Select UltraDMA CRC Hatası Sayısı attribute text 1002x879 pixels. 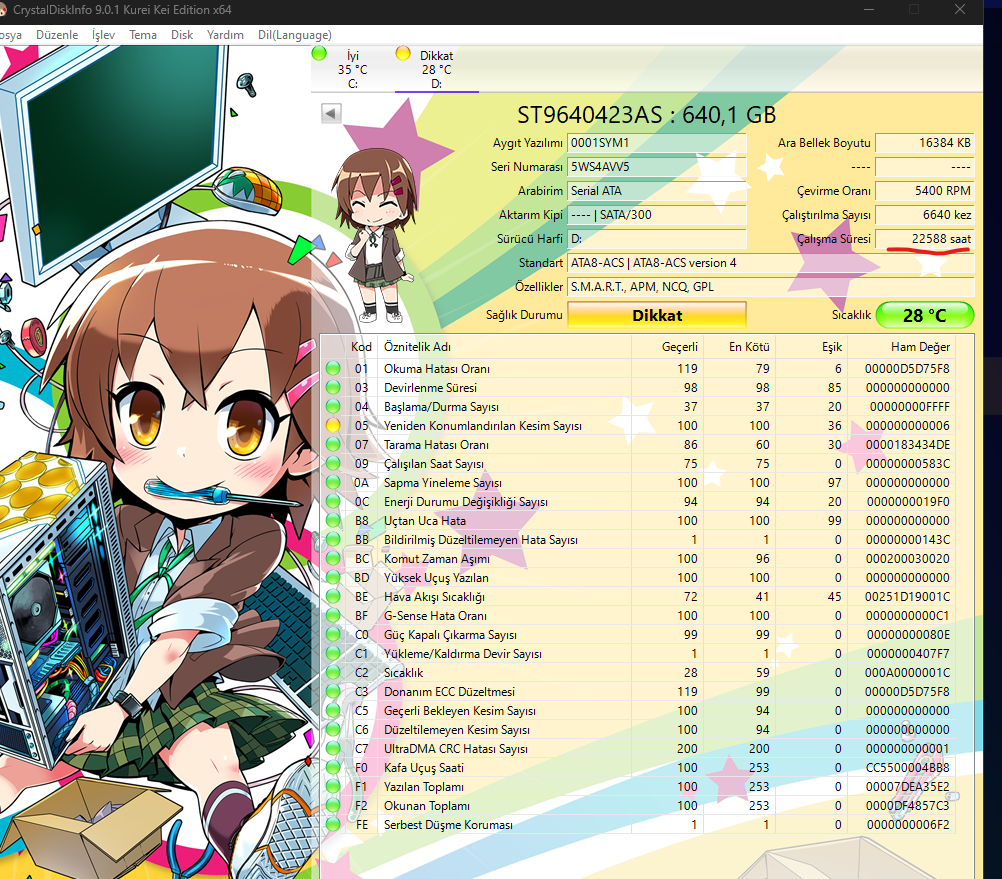(x=456, y=749)
